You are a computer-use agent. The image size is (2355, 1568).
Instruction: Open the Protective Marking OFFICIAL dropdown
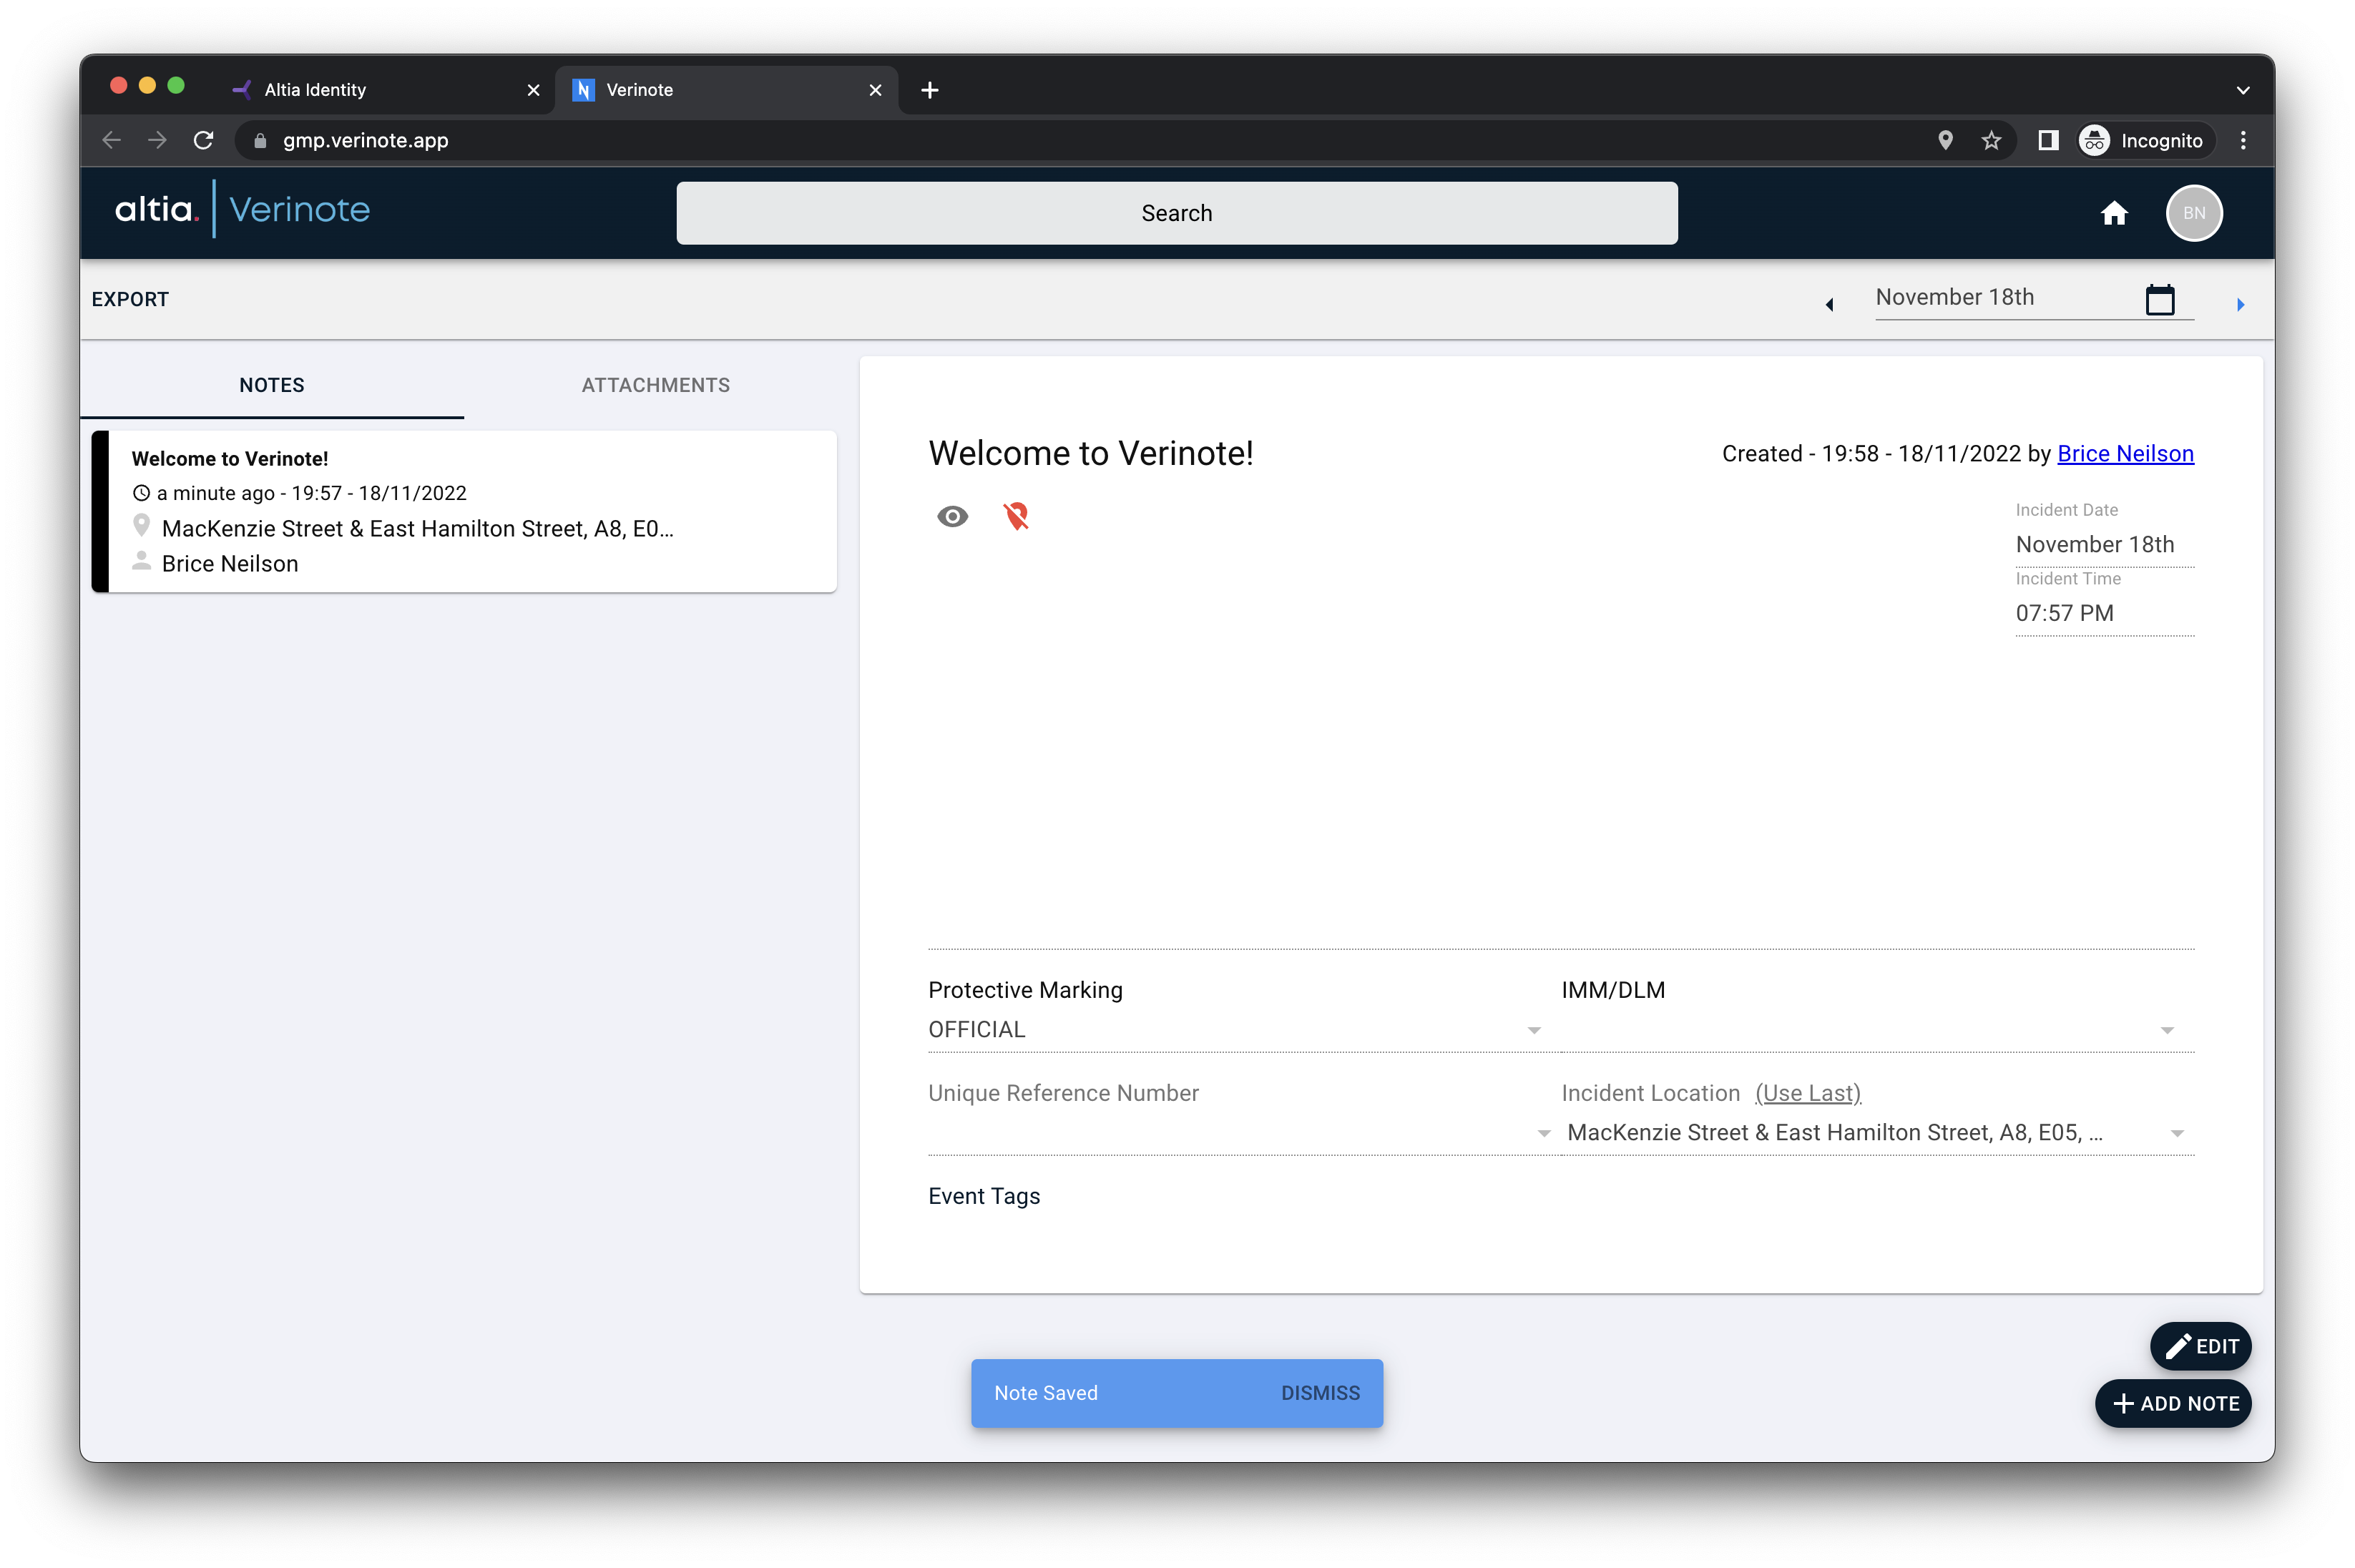tap(1533, 1029)
